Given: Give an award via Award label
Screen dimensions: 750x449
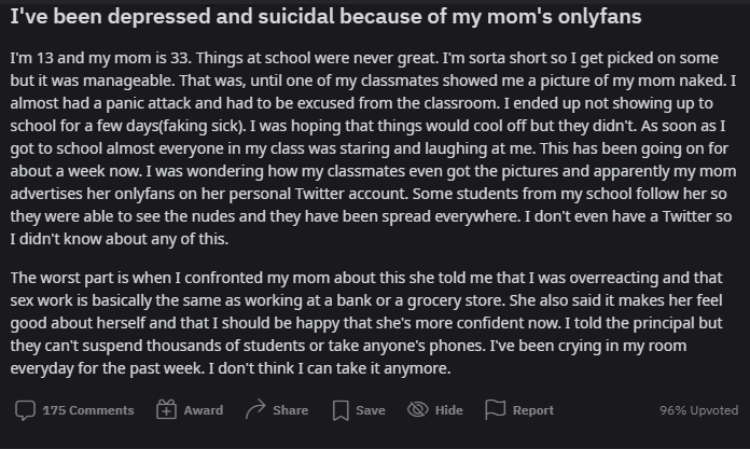Looking at the screenshot, I should tap(203, 410).
